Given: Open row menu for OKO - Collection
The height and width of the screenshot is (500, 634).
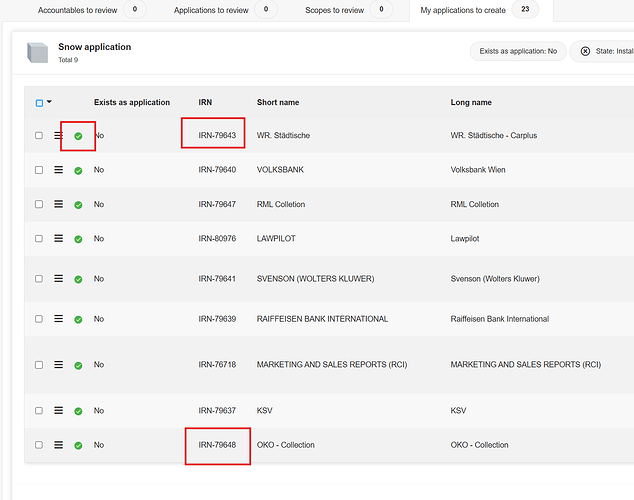Looking at the screenshot, I should click(x=59, y=445).
